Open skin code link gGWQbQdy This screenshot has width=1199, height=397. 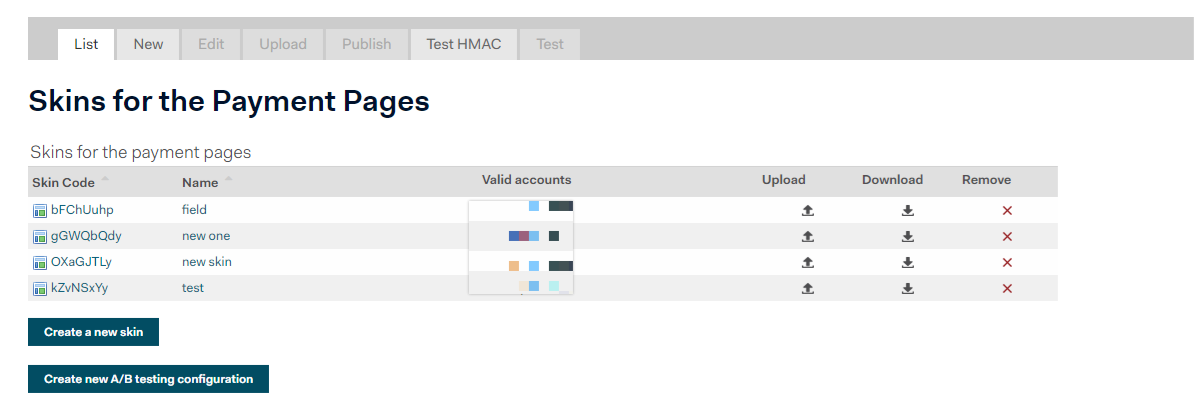tap(86, 236)
